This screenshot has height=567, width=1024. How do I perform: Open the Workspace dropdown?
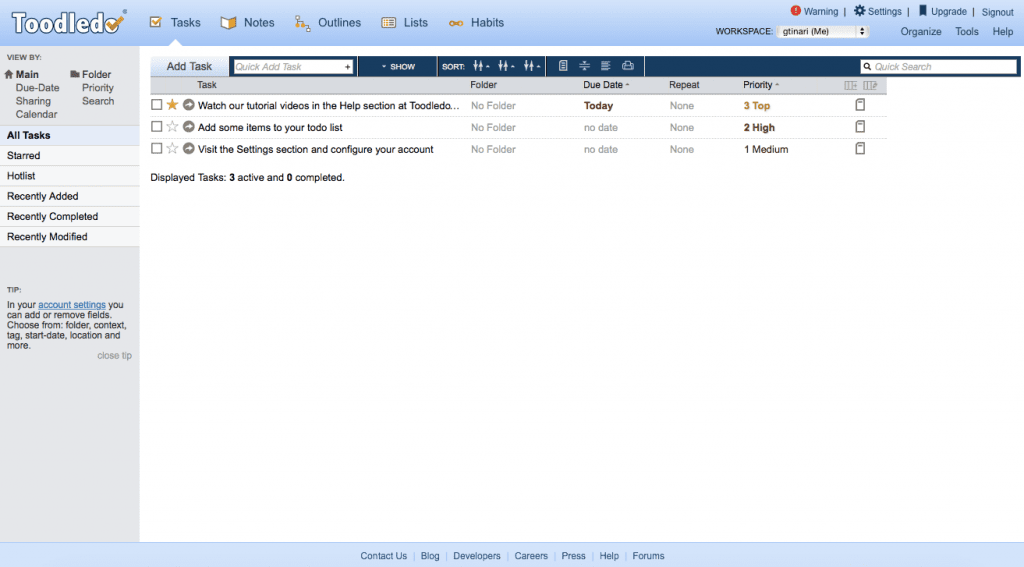point(822,31)
